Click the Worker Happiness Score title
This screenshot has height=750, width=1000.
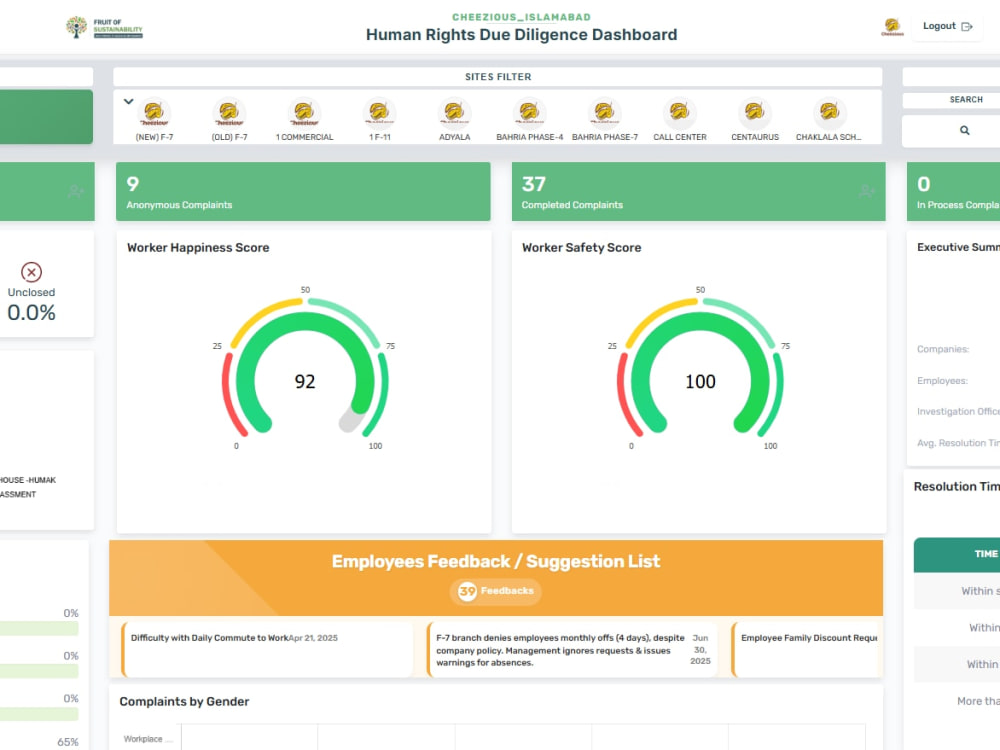tap(198, 247)
